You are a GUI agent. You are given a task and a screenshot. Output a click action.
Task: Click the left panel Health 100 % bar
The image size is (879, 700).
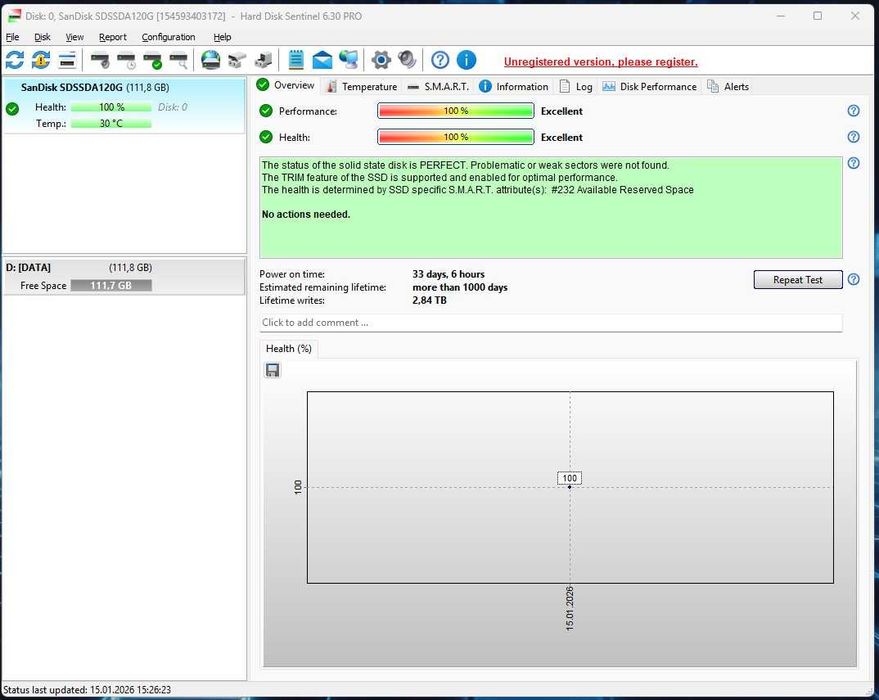(111, 107)
